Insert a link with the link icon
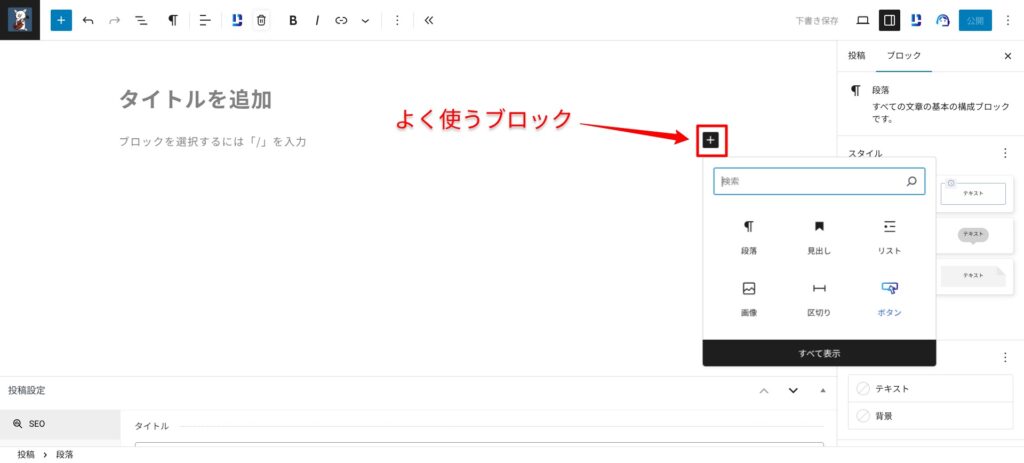1024x463 pixels. click(x=341, y=20)
